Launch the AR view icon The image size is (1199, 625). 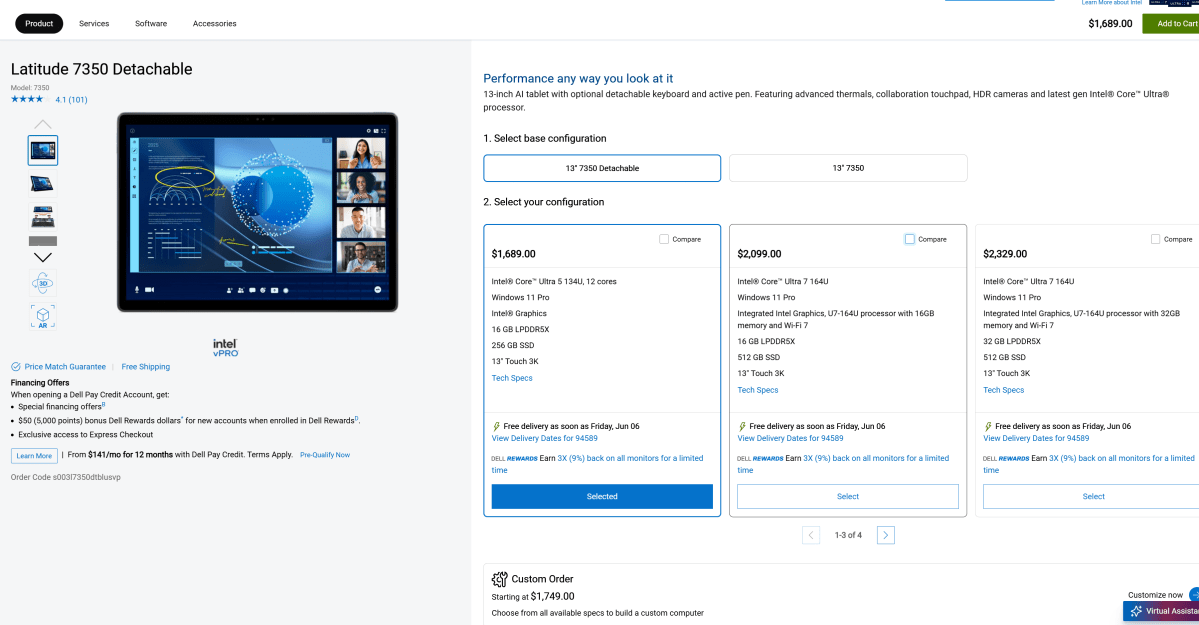click(43, 316)
